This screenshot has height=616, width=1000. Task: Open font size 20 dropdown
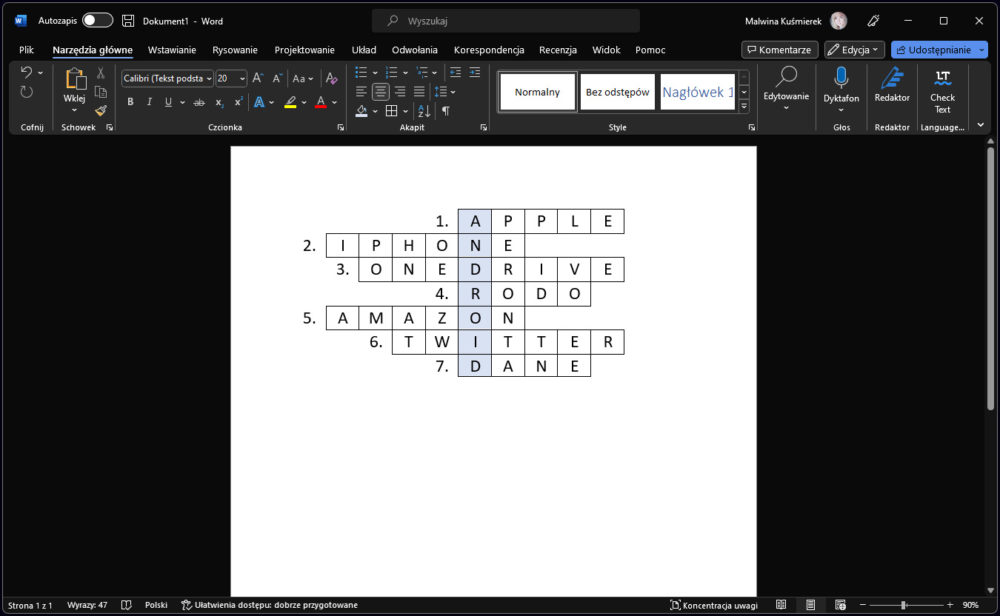tap(242, 79)
